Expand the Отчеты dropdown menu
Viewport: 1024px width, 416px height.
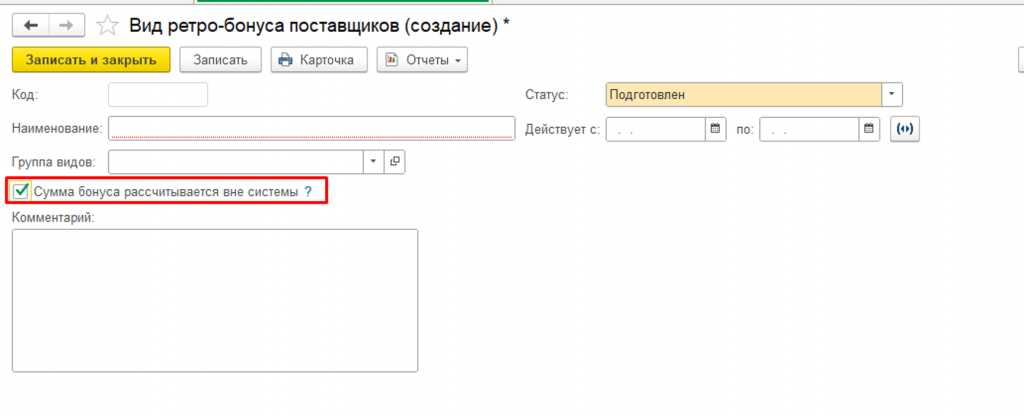422,60
